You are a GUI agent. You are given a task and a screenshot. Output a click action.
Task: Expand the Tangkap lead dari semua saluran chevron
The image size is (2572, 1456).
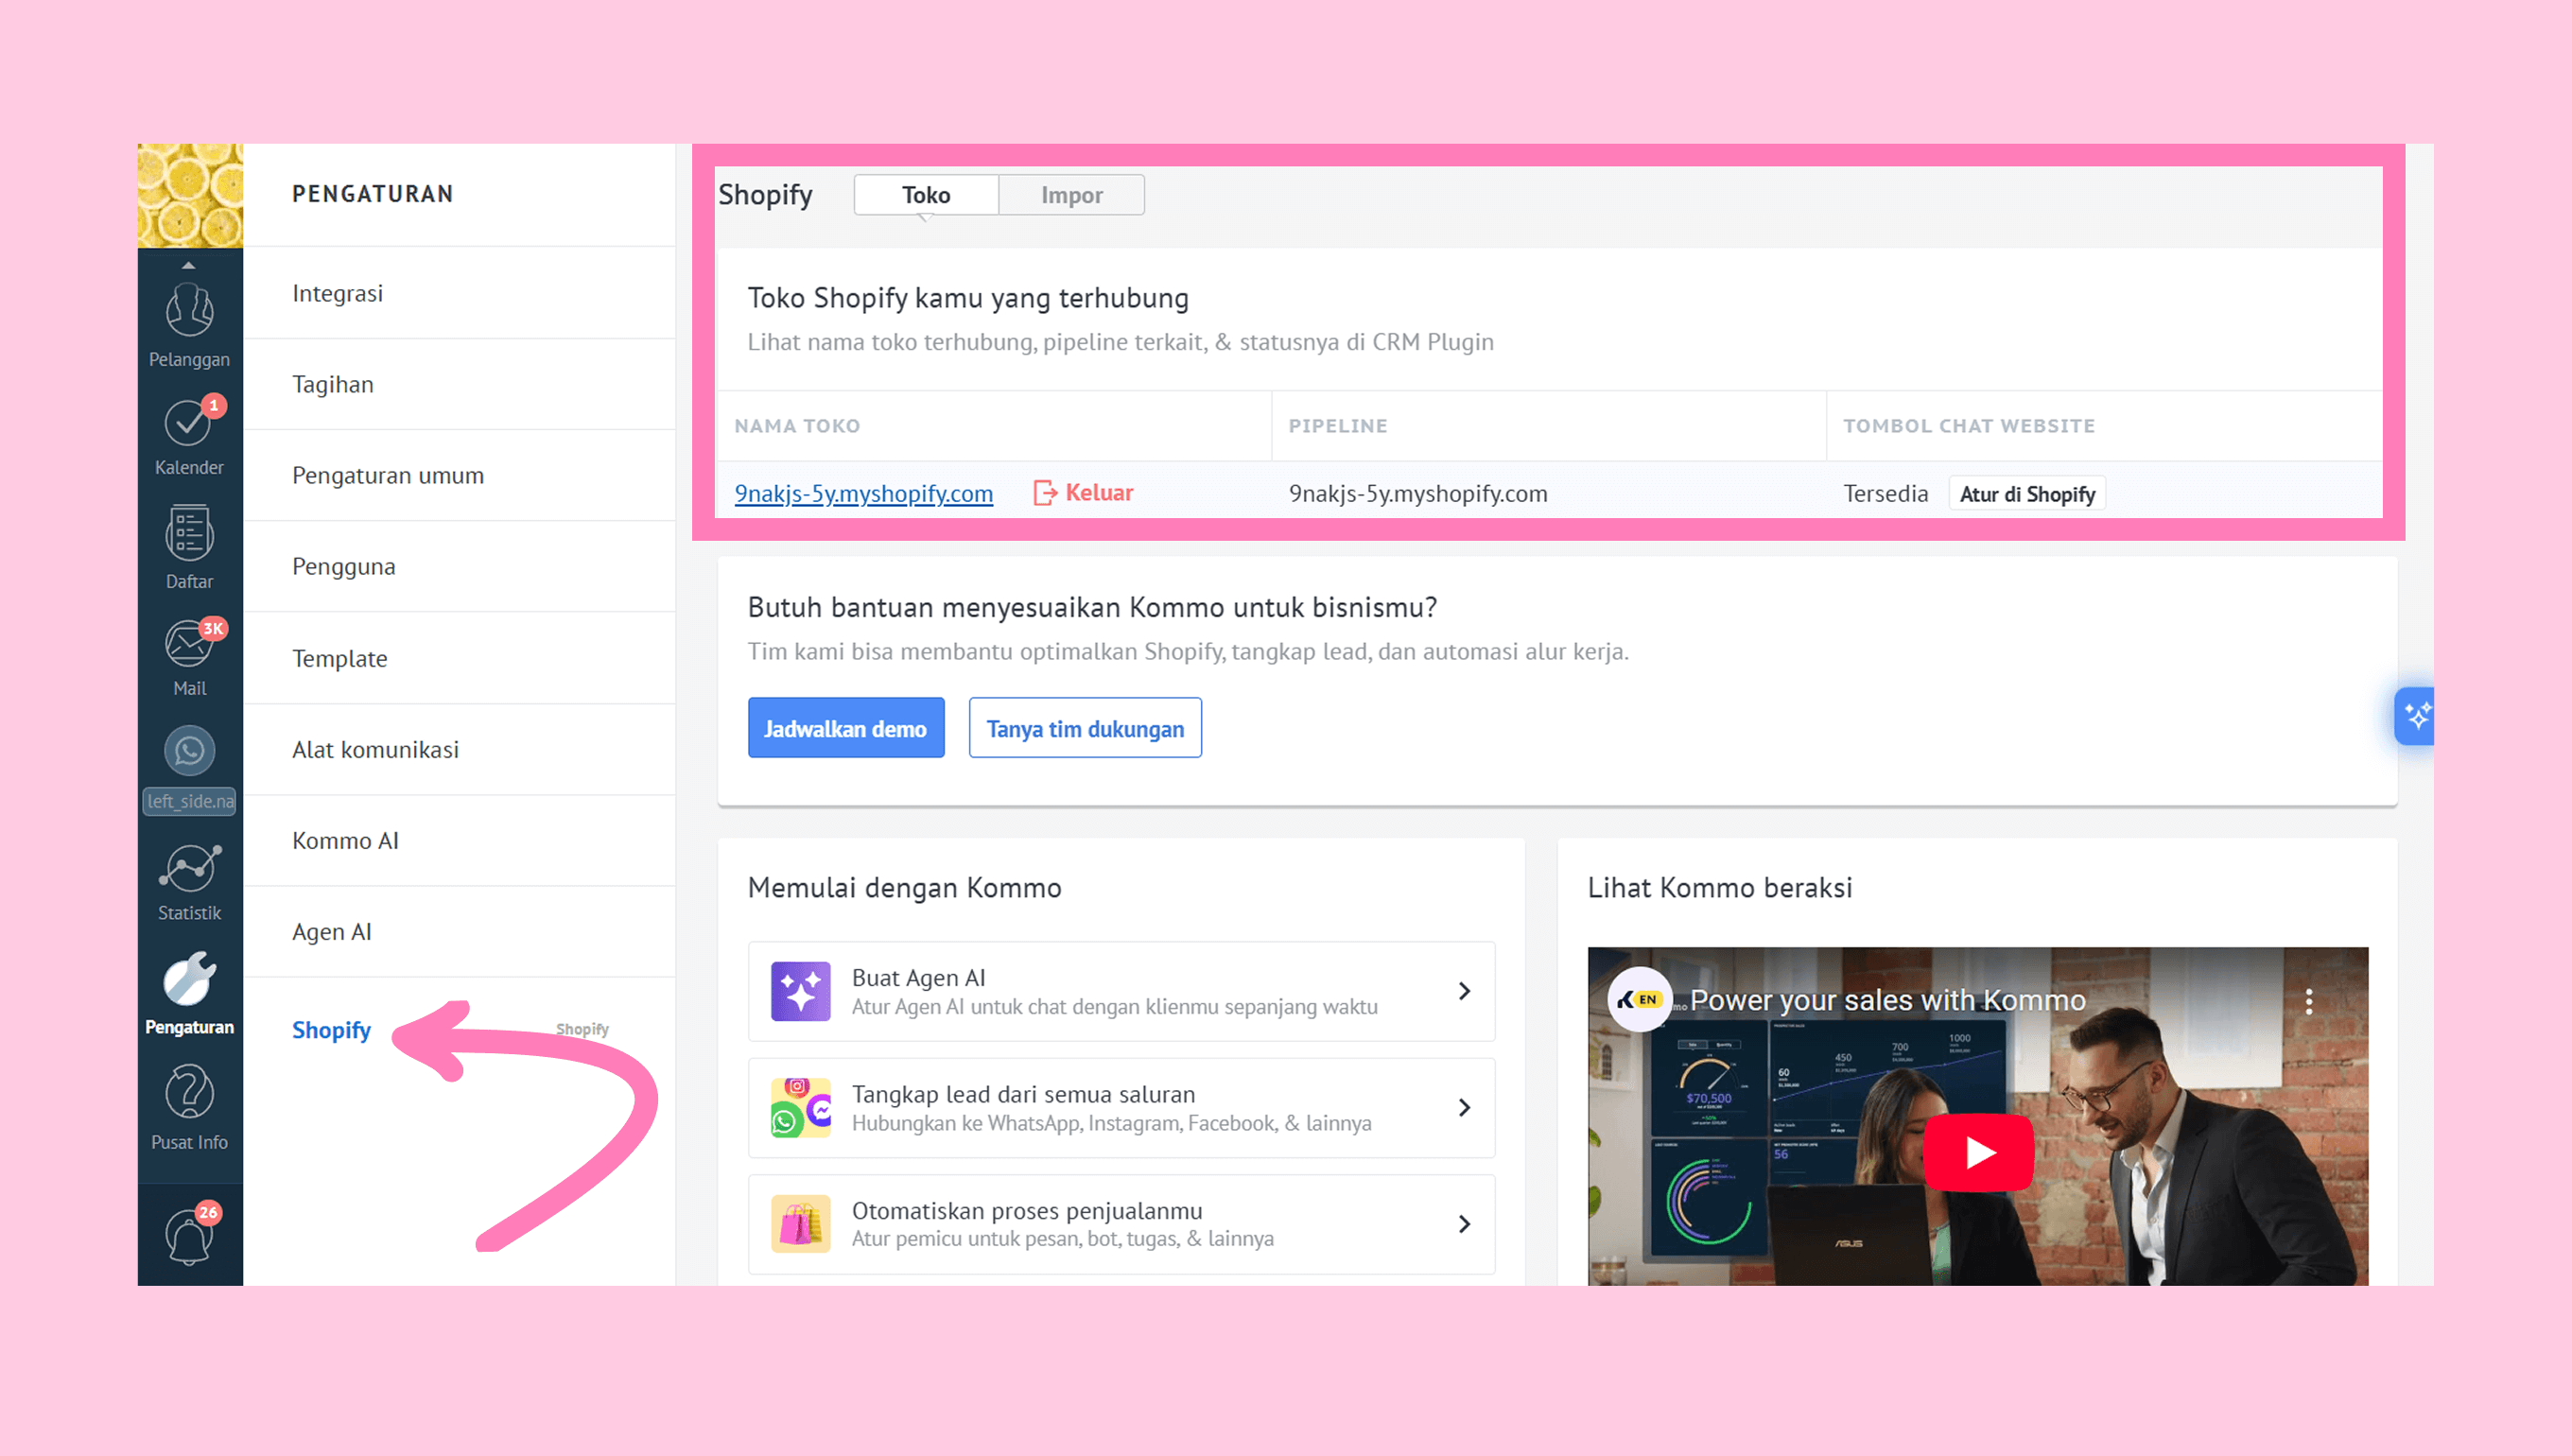click(1464, 1107)
